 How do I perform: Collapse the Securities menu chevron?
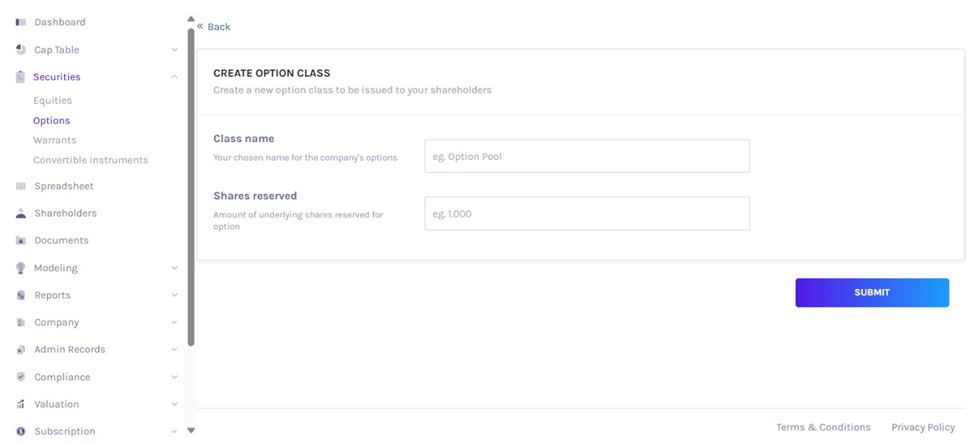[x=175, y=77]
